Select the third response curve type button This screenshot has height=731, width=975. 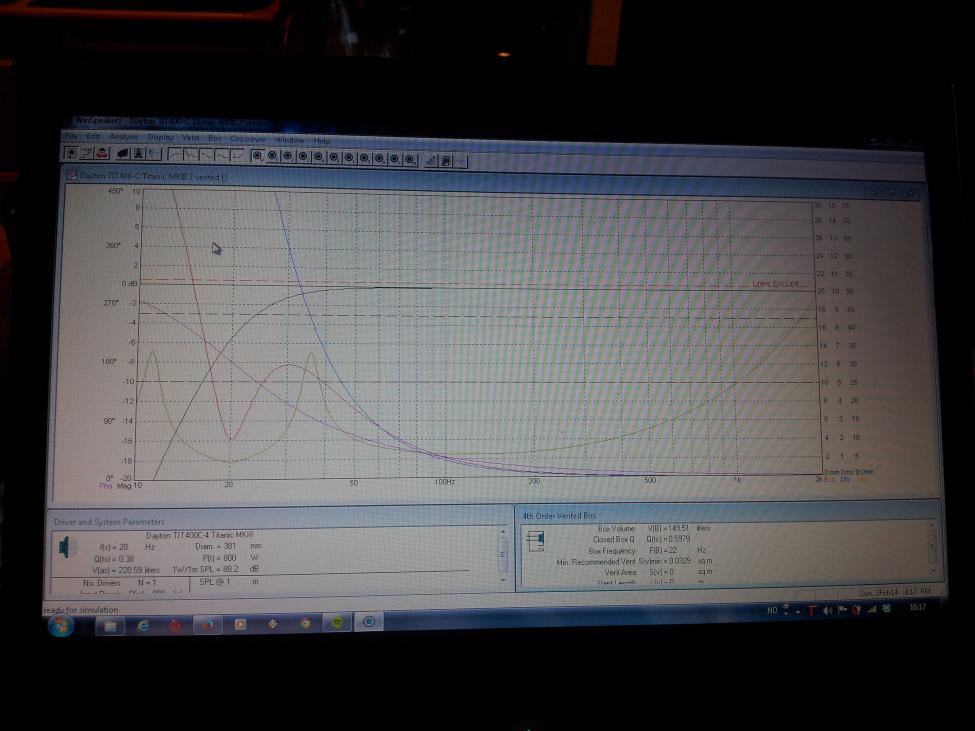tap(206, 155)
